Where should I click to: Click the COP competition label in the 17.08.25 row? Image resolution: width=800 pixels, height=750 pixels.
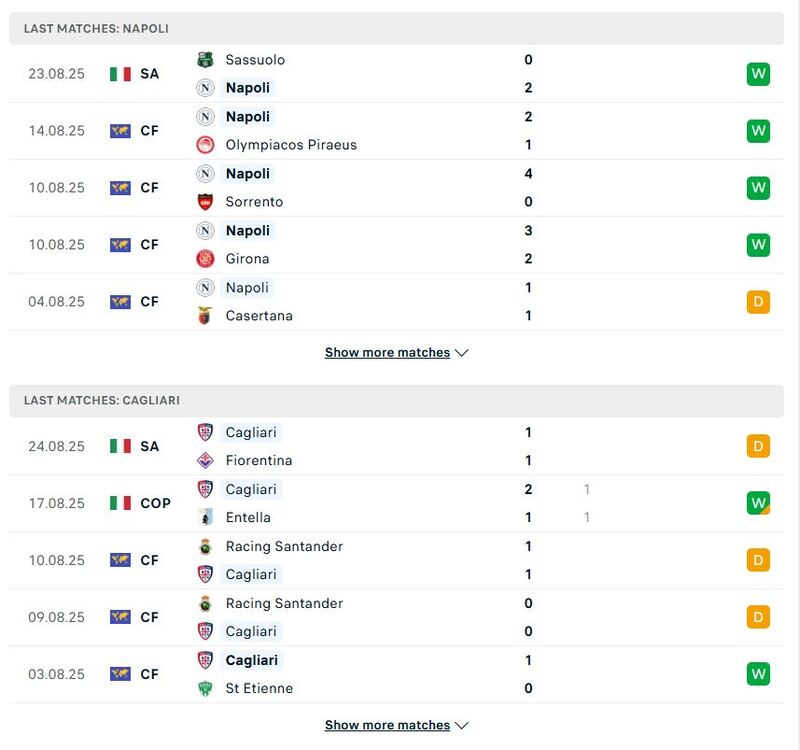pyautogui.click(x=155, y=503)
